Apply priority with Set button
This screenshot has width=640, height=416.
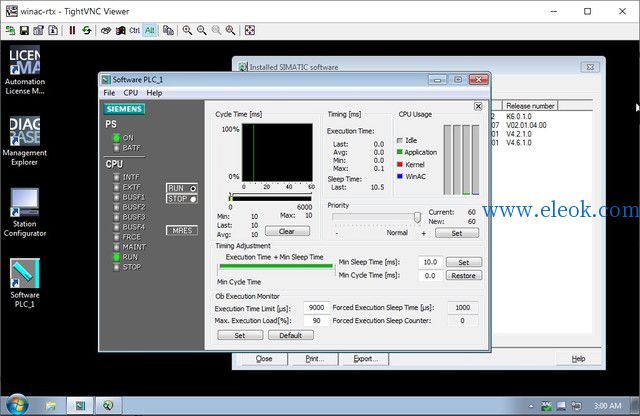(x=457, y=233)
